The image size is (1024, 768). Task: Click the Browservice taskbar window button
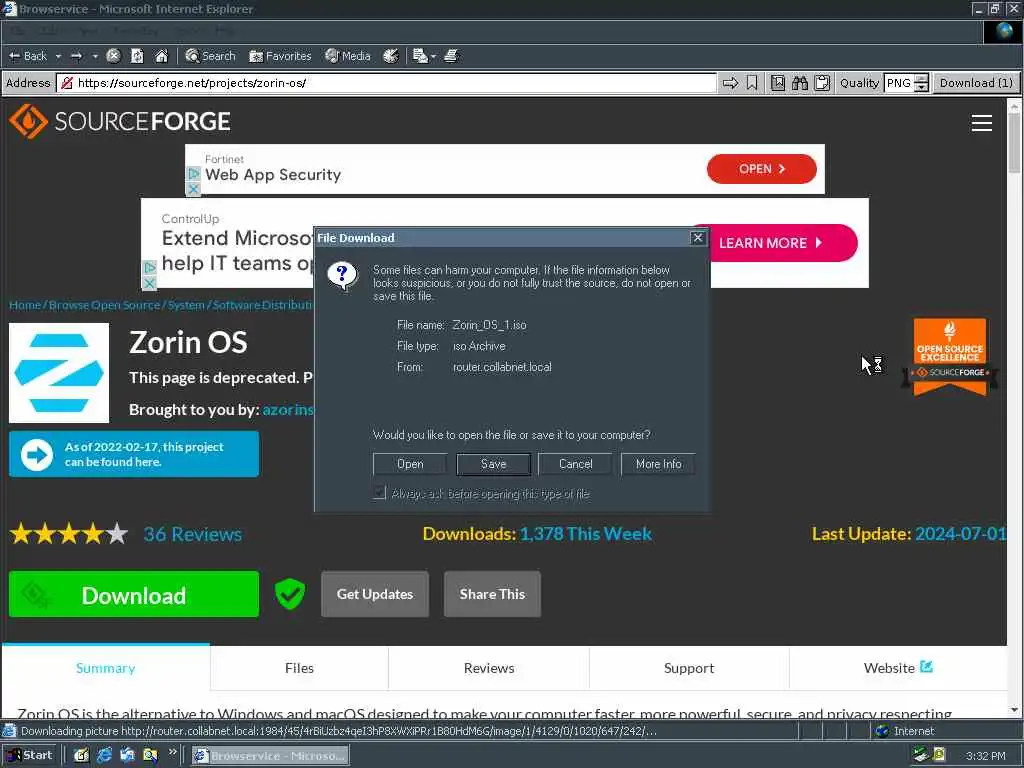(x=270, y=756)
